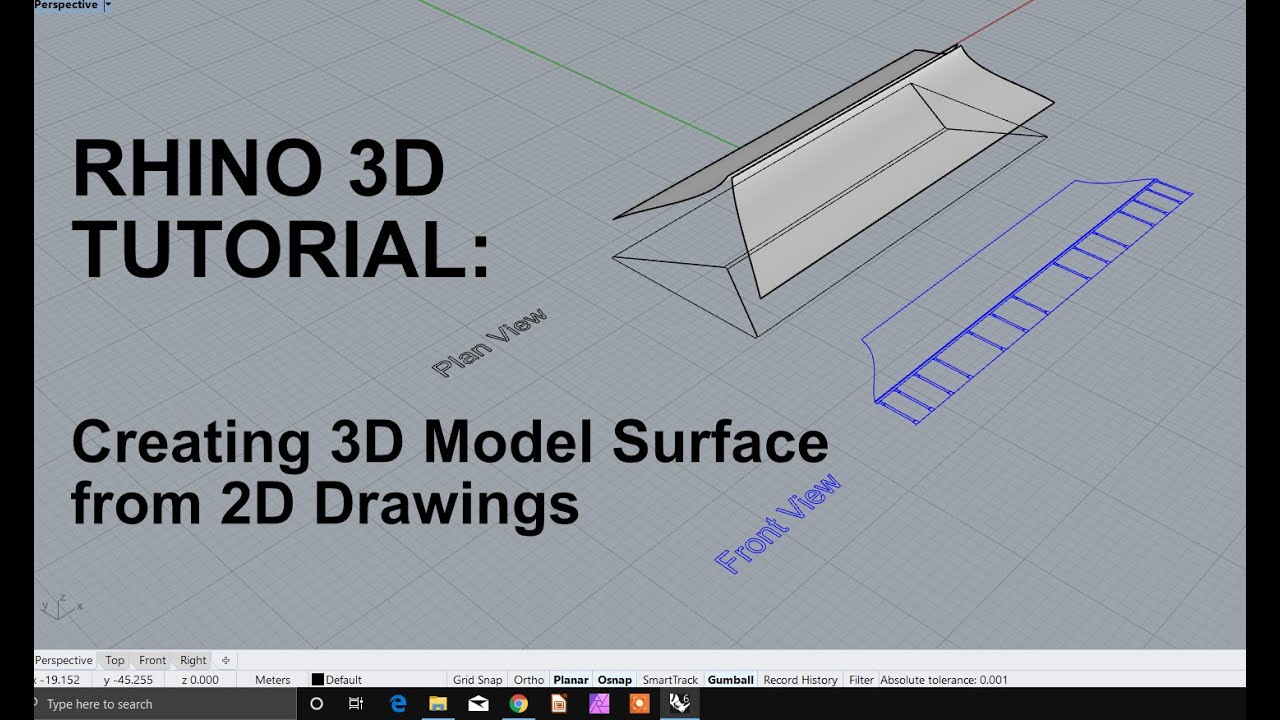Open the selection Filter in status bar
Image resolution: width=1280 pixels, height=720 pixels.
(861, 680)
